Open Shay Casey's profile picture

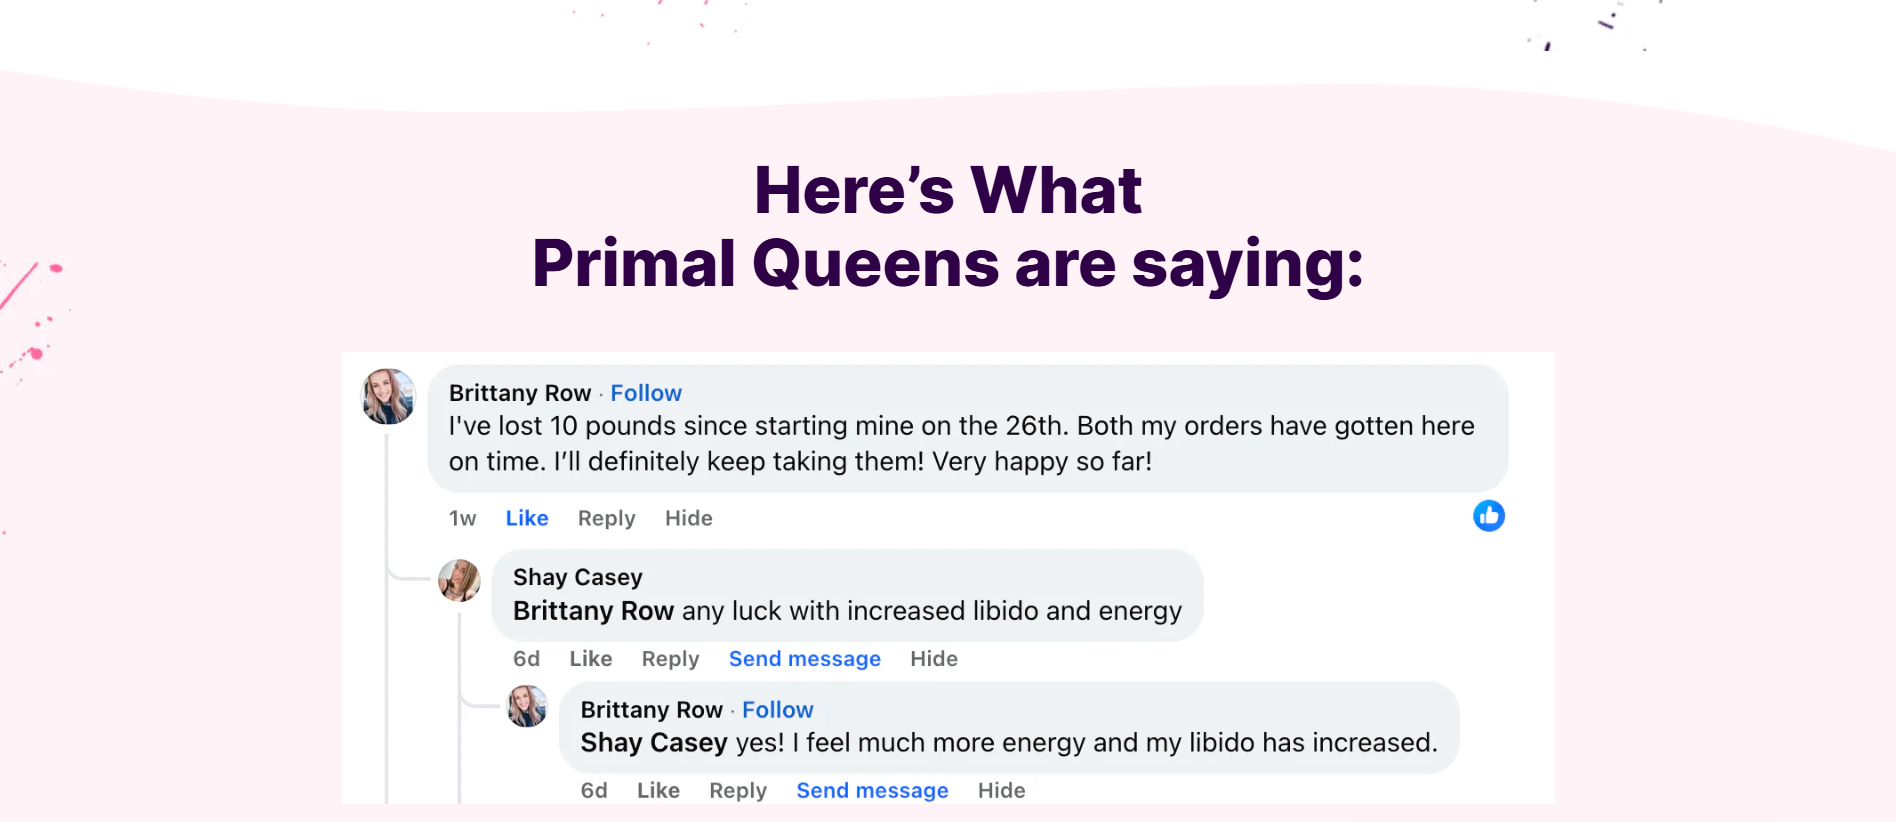tap(459, 580)
